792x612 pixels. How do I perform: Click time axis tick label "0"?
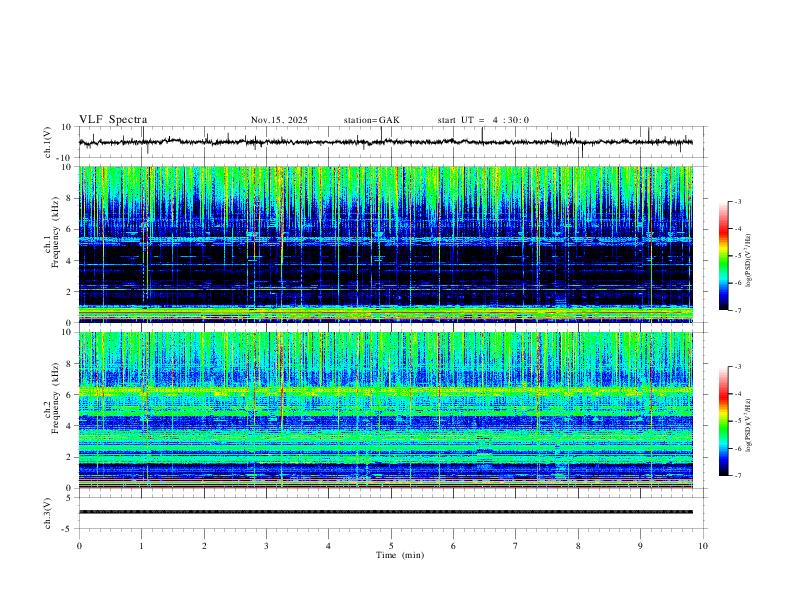tap(79, 546)
